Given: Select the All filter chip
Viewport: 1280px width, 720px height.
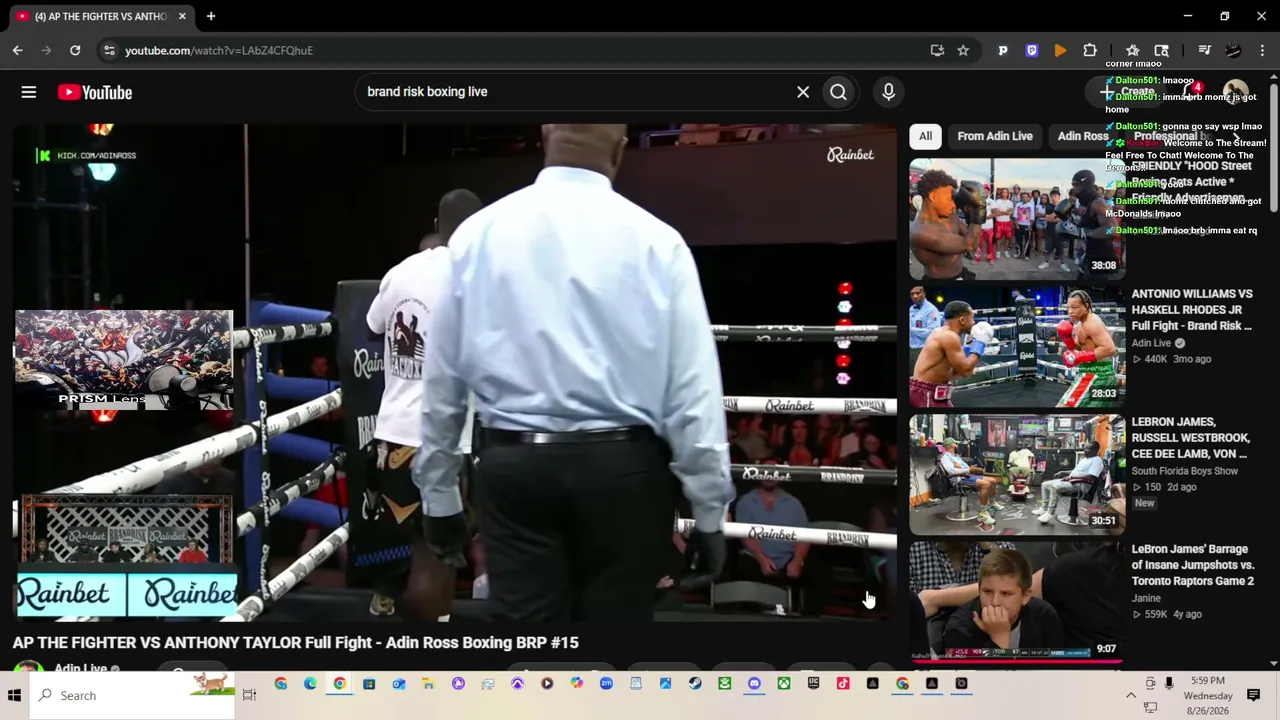Looking at the screenshot, I should click(x=925, y=136).
